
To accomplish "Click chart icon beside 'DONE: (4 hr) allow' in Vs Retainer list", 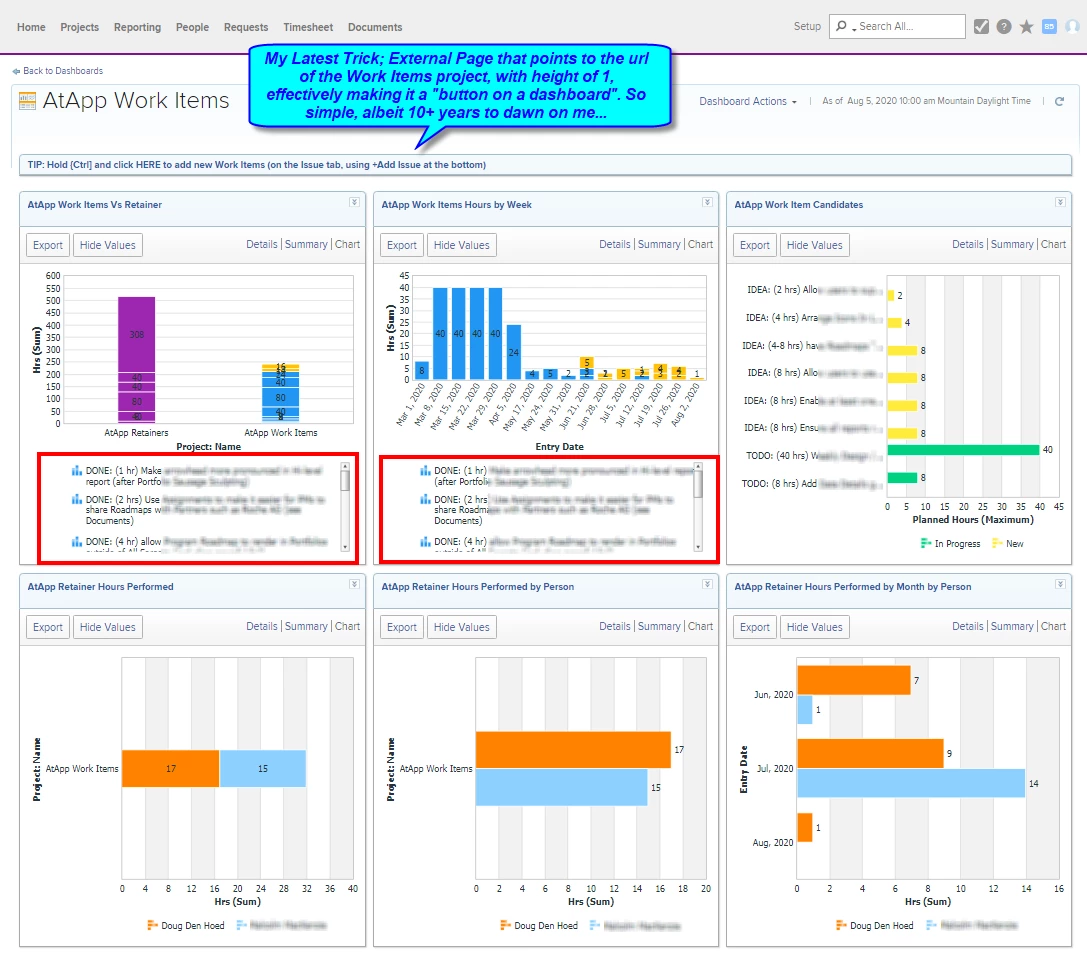I will [76, 542].
